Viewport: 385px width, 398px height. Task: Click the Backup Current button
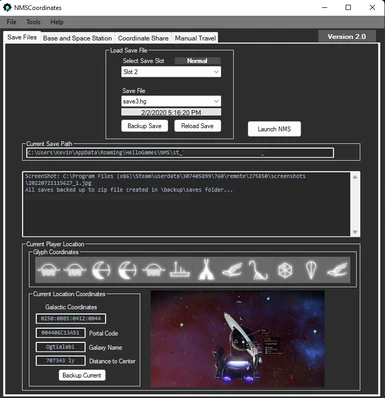point(82,375)
